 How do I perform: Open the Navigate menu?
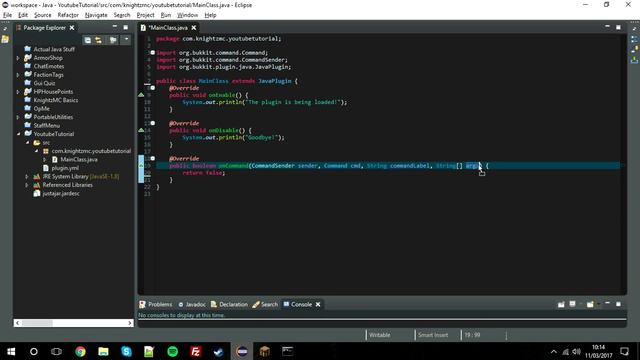[96, 15]
